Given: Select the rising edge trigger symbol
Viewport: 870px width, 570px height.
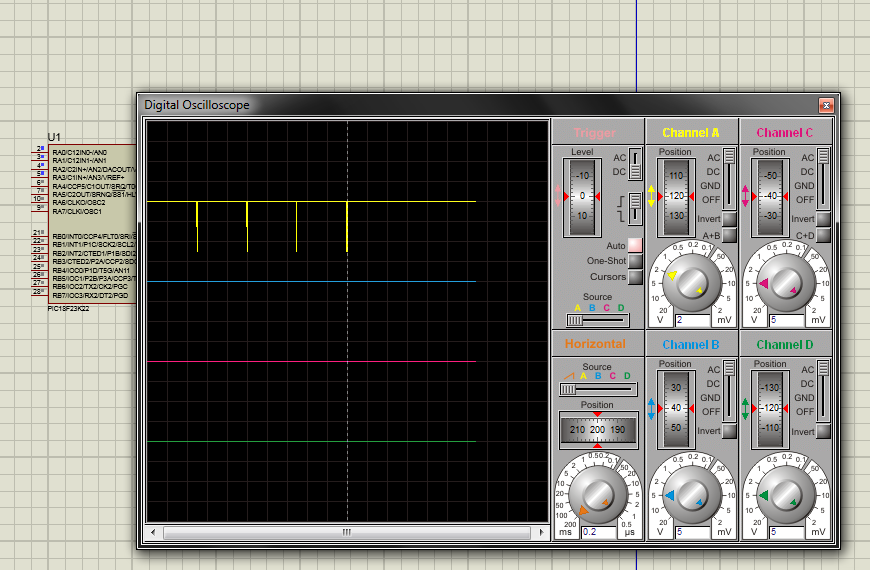Looking at the screenshot, I should [621, 200].
